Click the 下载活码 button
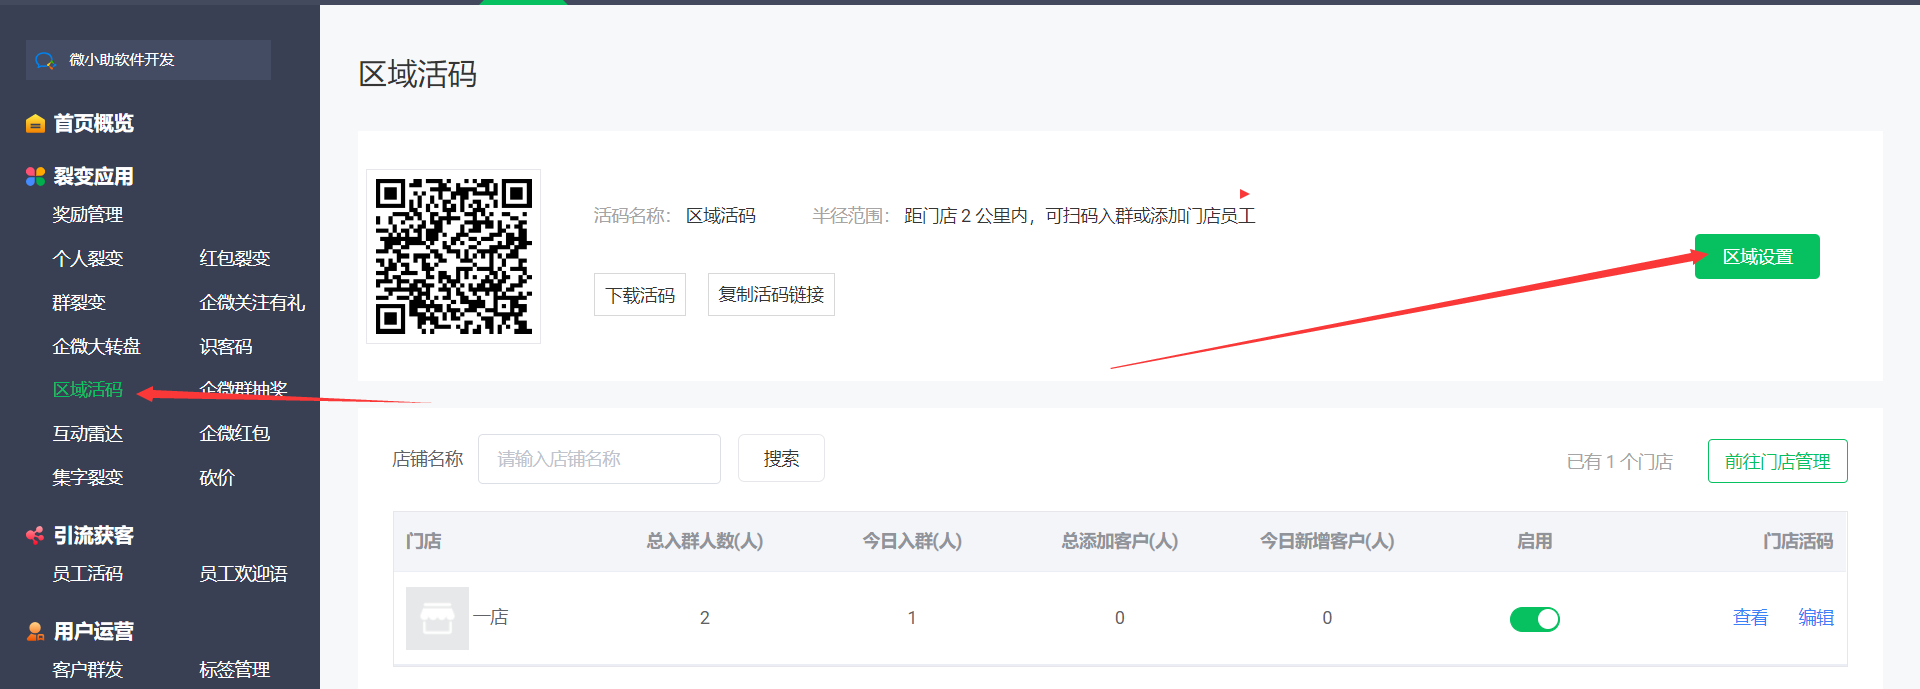The width and height of the screenshot is (1920, 689). click(640, 295)
